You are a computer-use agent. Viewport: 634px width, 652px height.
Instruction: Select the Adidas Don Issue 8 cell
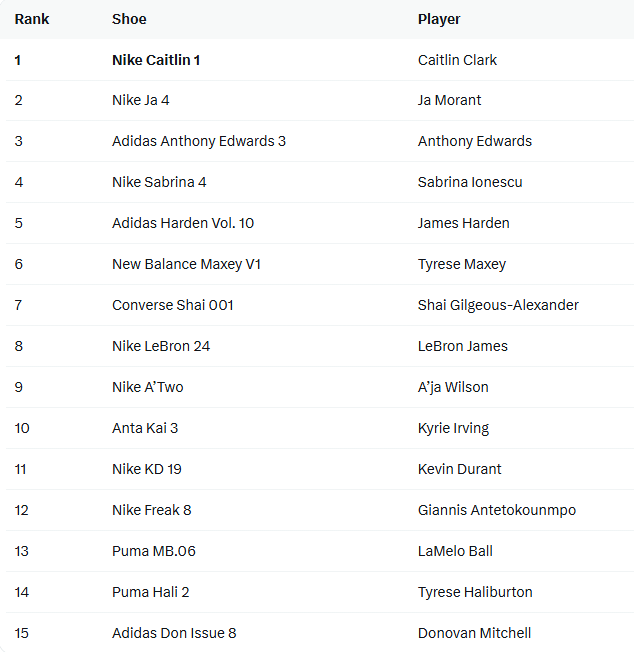174,633
